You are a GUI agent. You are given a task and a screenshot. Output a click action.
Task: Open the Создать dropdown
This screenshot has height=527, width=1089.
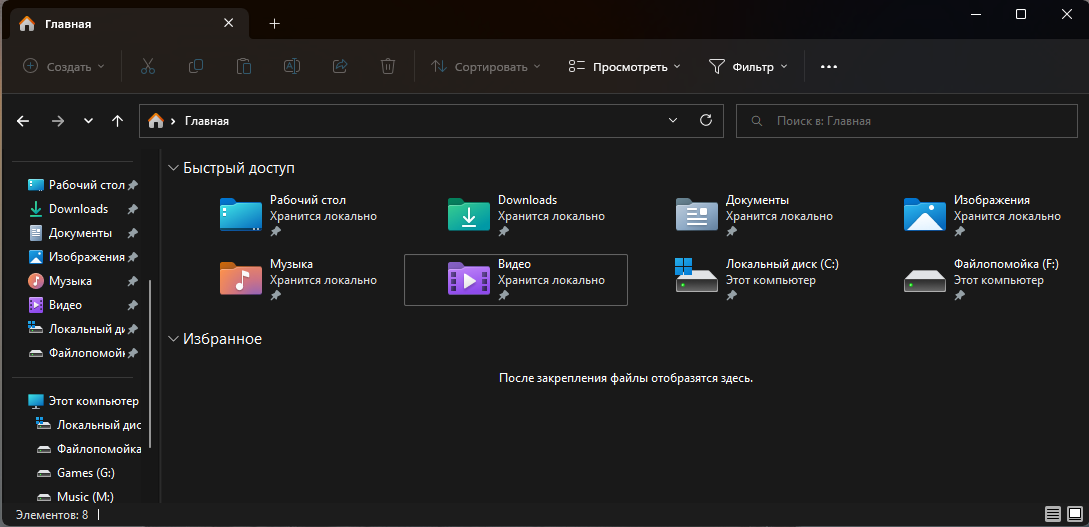pos(64,67)
